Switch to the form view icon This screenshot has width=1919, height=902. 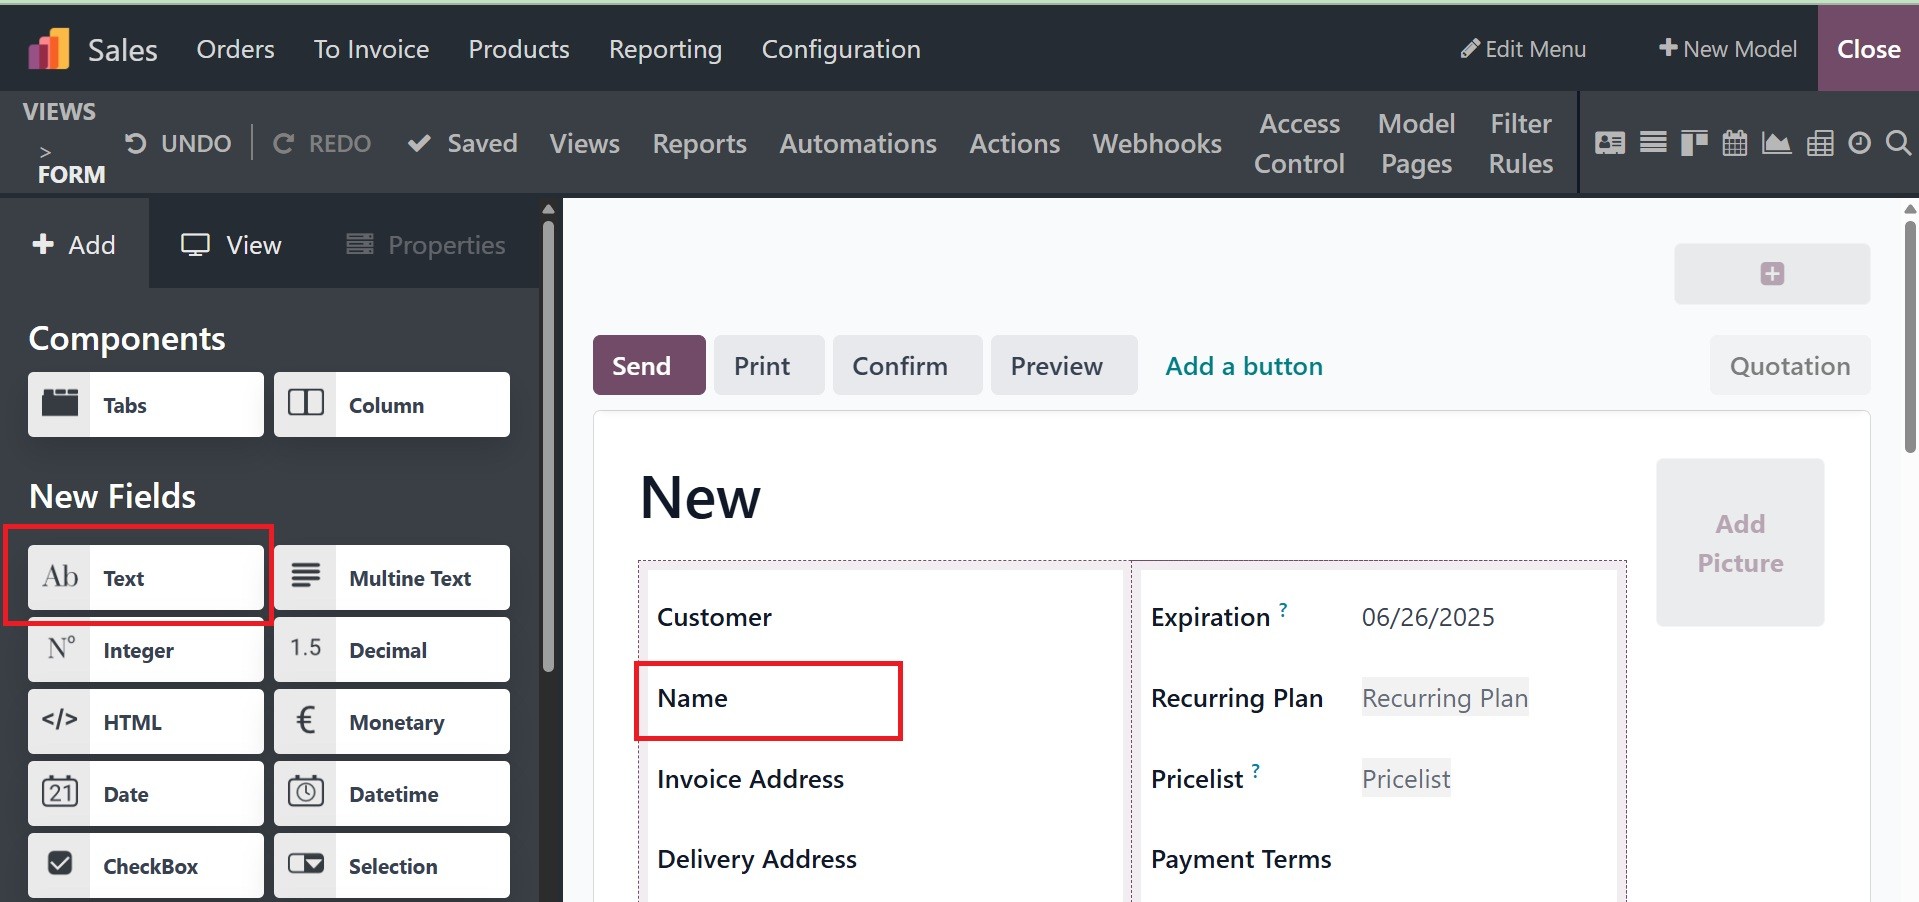coord(1610,144)
